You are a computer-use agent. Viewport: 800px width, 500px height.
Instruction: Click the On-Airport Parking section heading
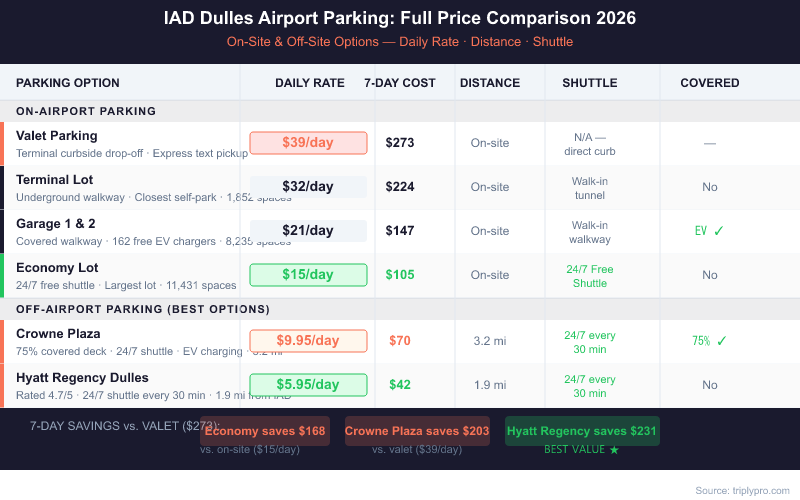pos(86,111)
